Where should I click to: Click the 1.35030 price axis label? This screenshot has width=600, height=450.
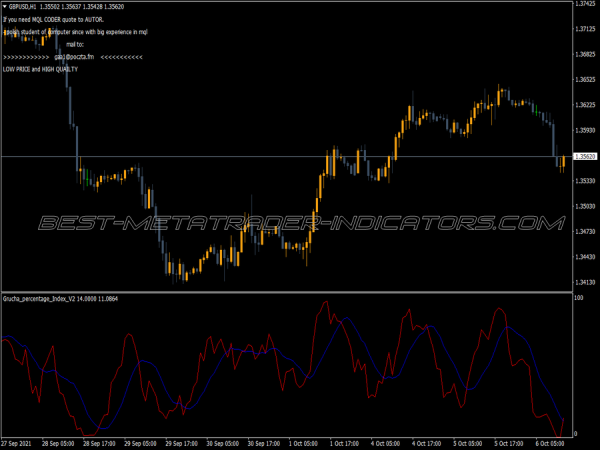click(x=585, y=206)
